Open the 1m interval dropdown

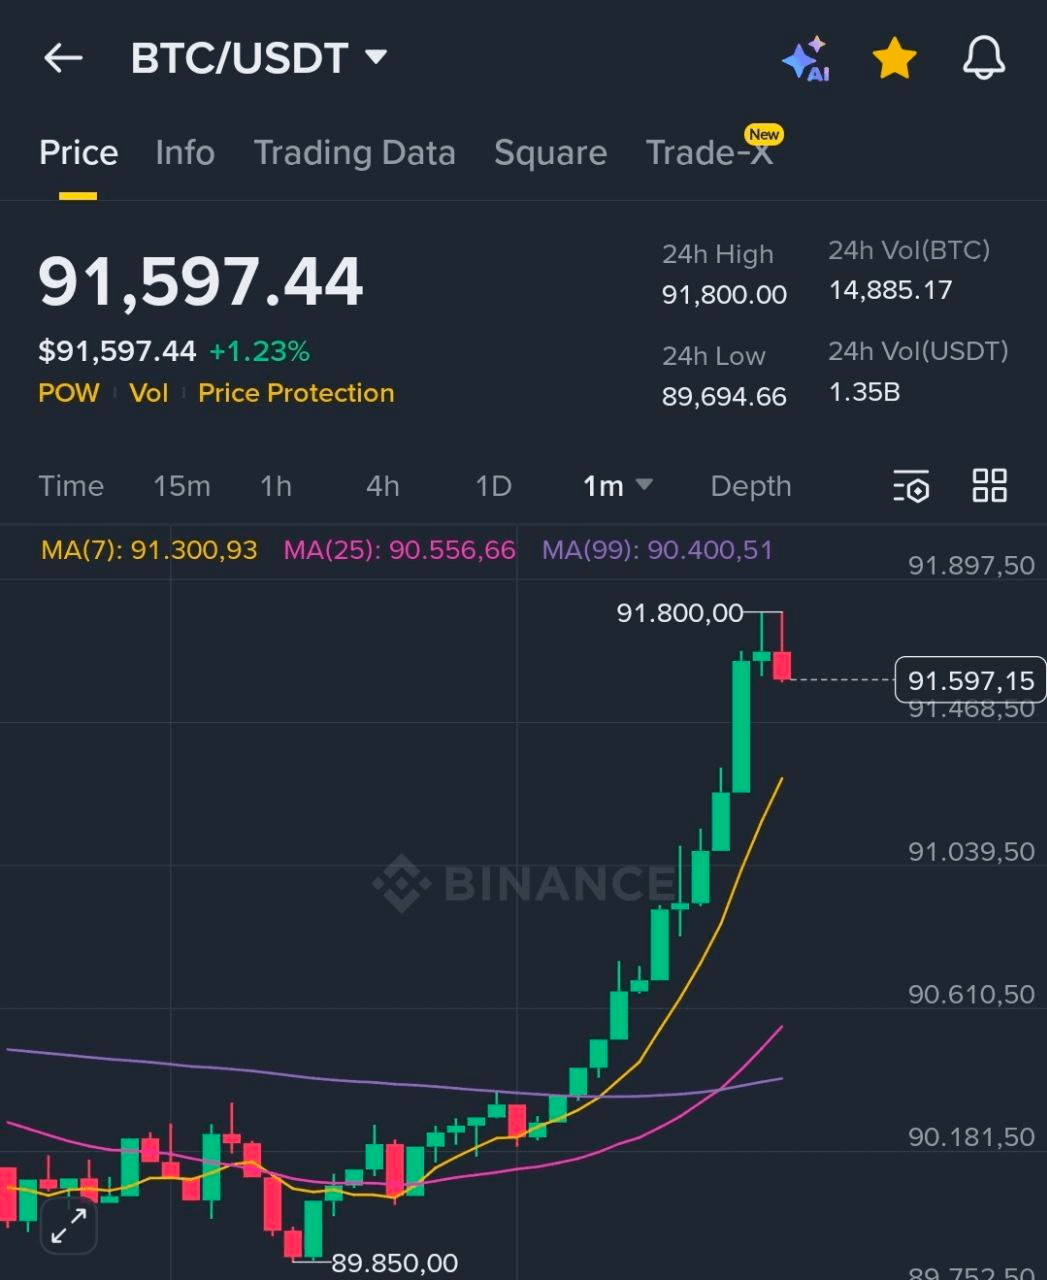pos(617,486)
